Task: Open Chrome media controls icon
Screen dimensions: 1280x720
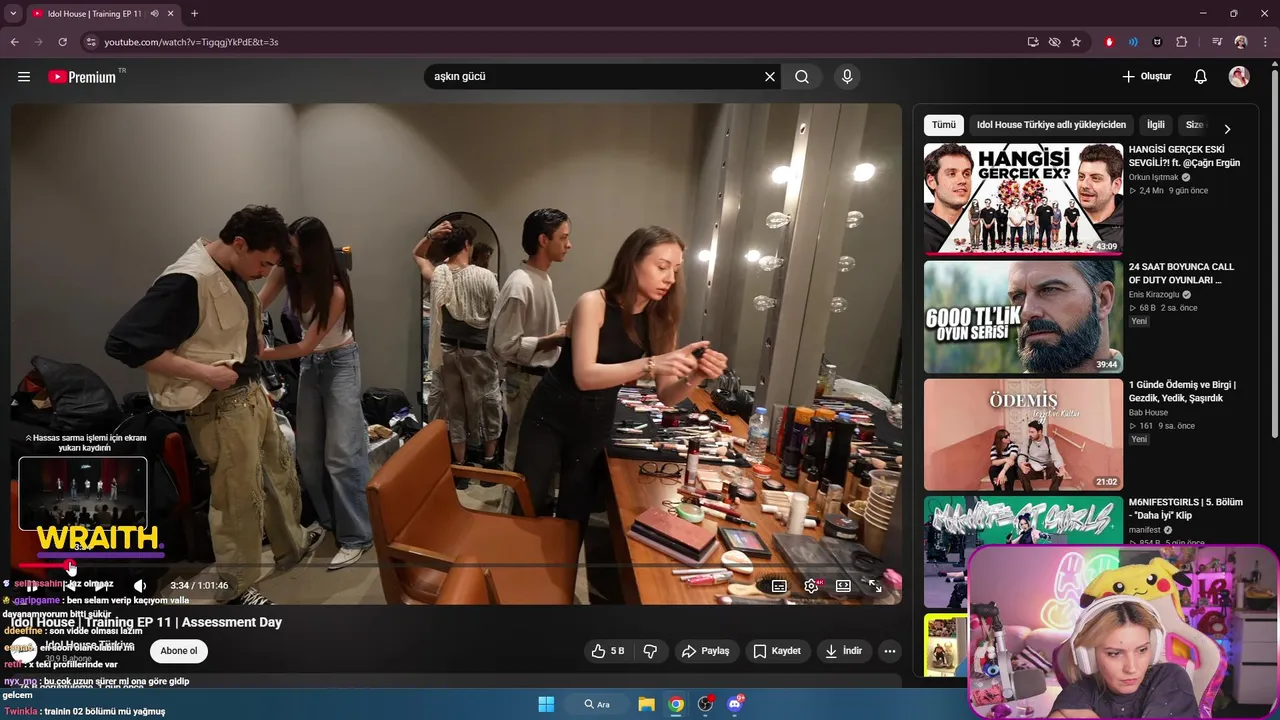Action: 1217,42
